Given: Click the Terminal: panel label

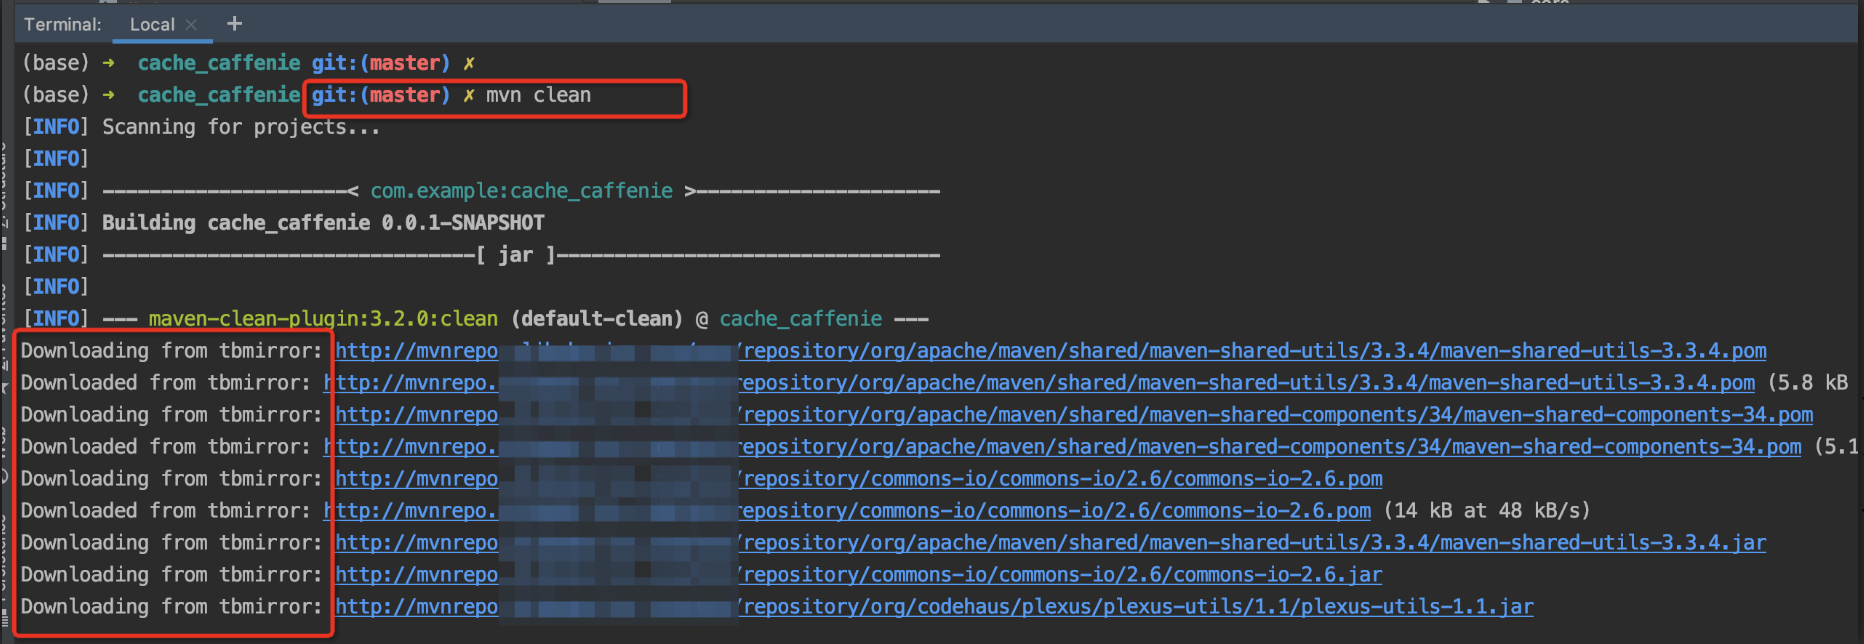Looking at the screenshot, I should pos(62,24).
